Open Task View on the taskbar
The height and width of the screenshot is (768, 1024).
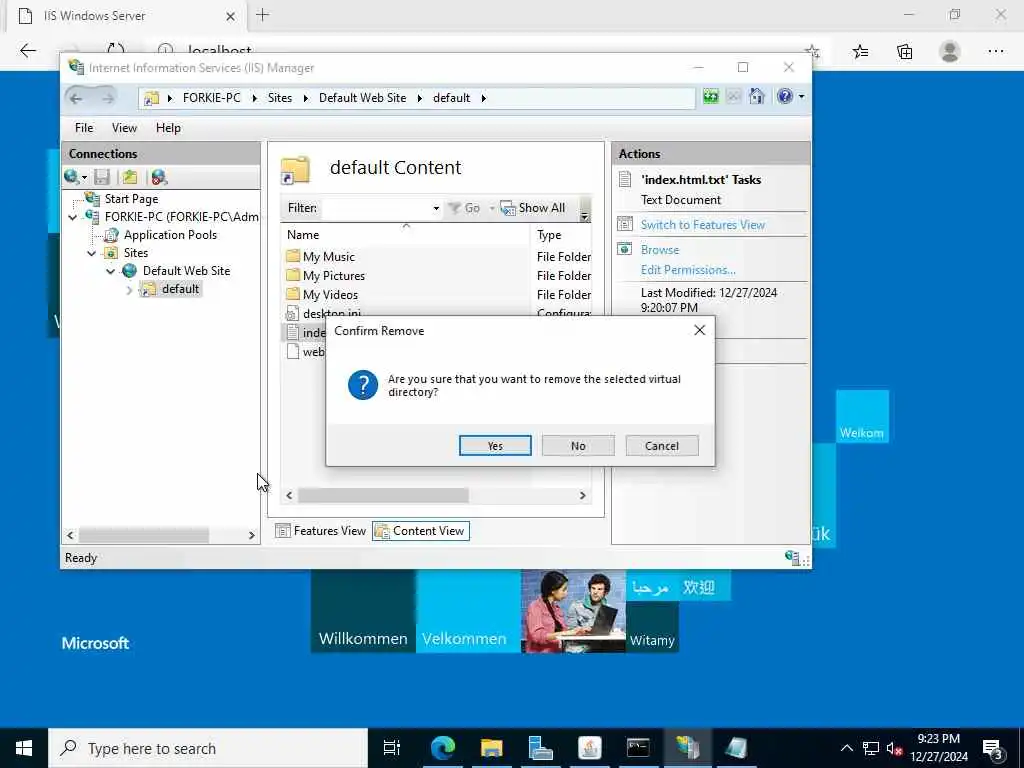click(x=392, y=748)
